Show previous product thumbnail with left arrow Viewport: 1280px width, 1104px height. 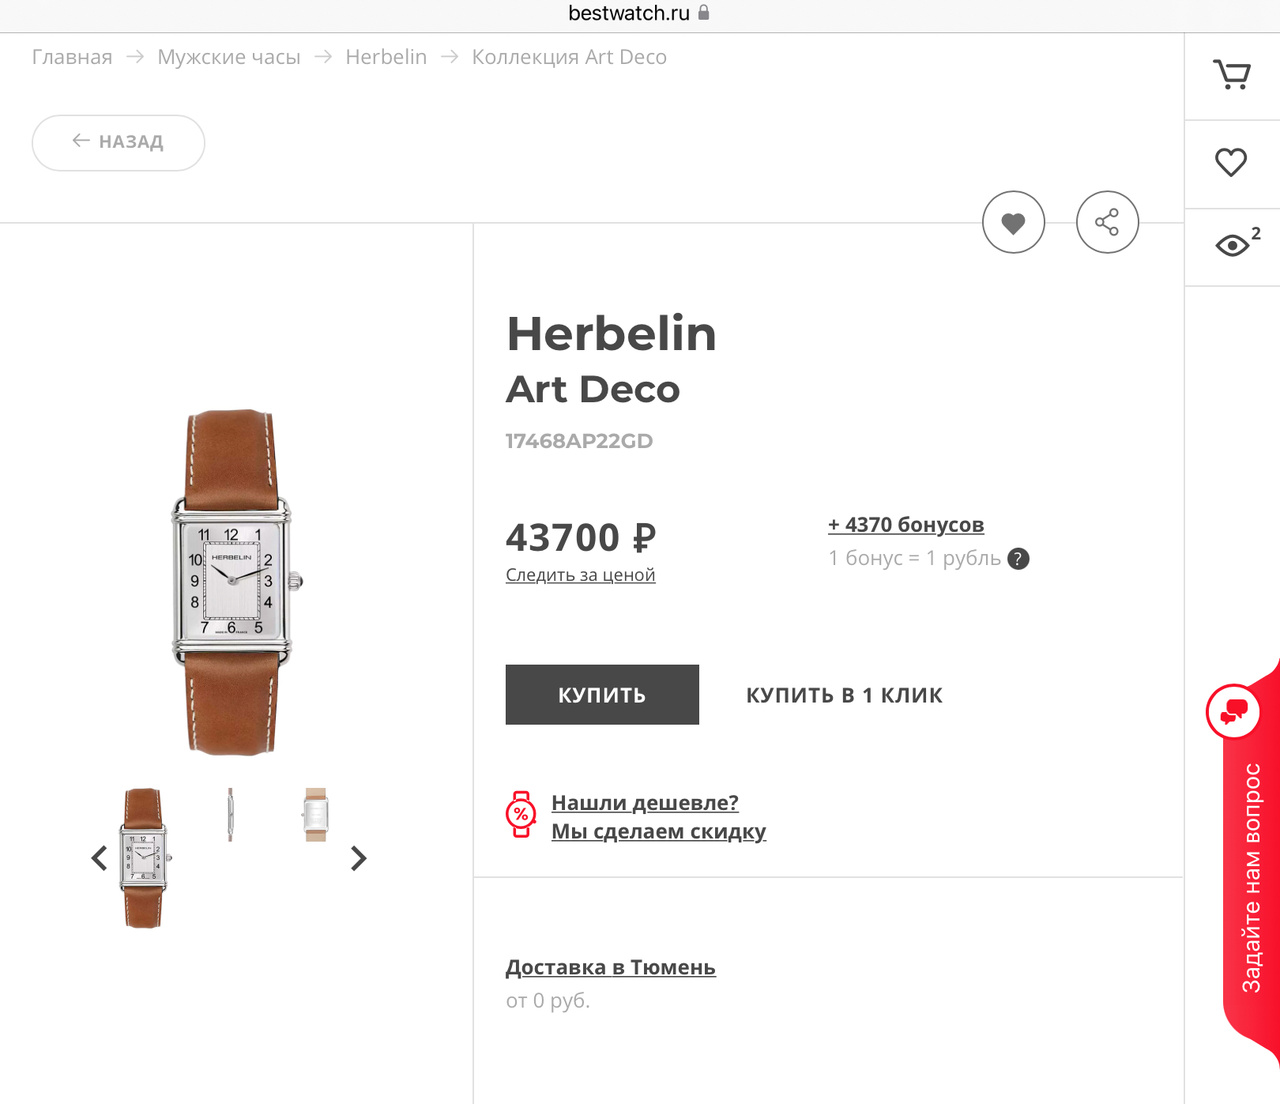(x=99, y=858)
